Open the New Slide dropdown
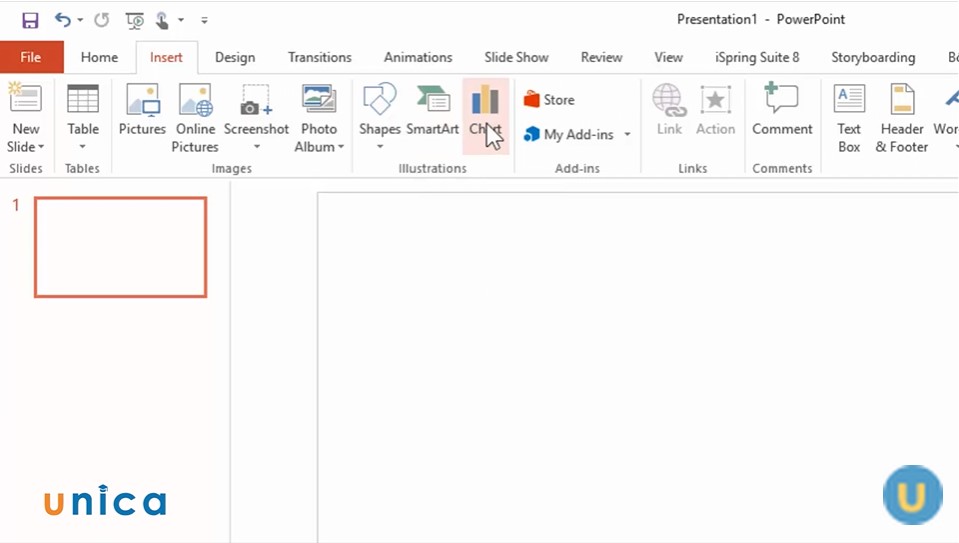 coord(26,146)
